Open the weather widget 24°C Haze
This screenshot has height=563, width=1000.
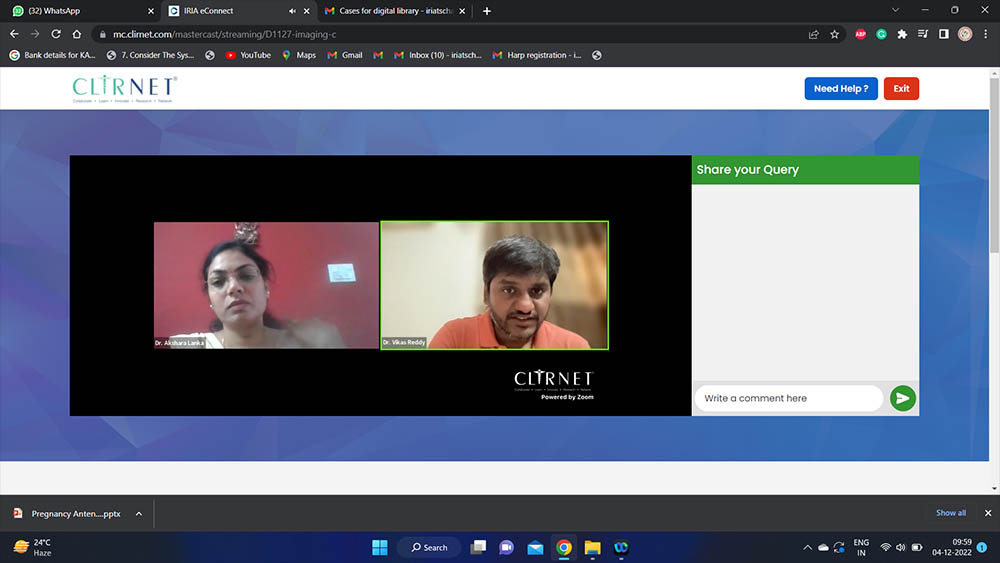click(33, 548)
